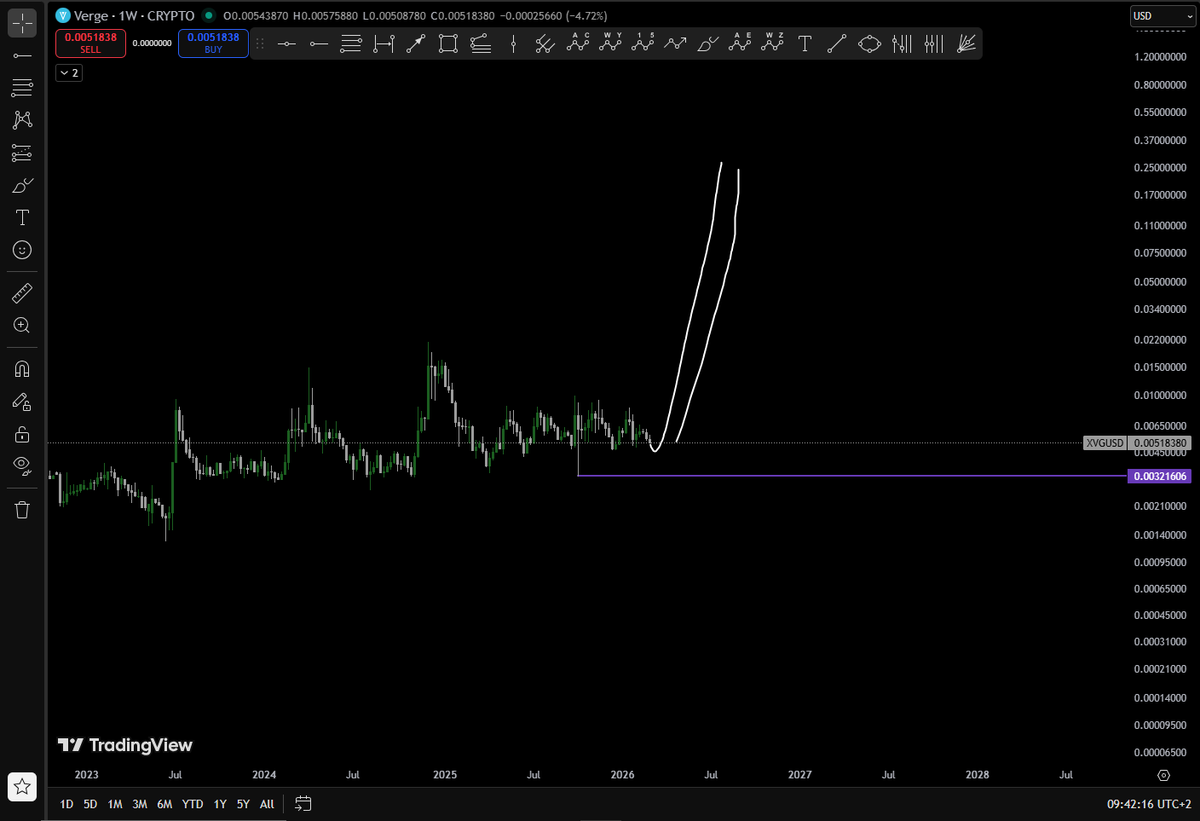The width and height of the screenshot is (1200, 821).
Task: Set the time range to 1Y
Action: tap(220, 804)
